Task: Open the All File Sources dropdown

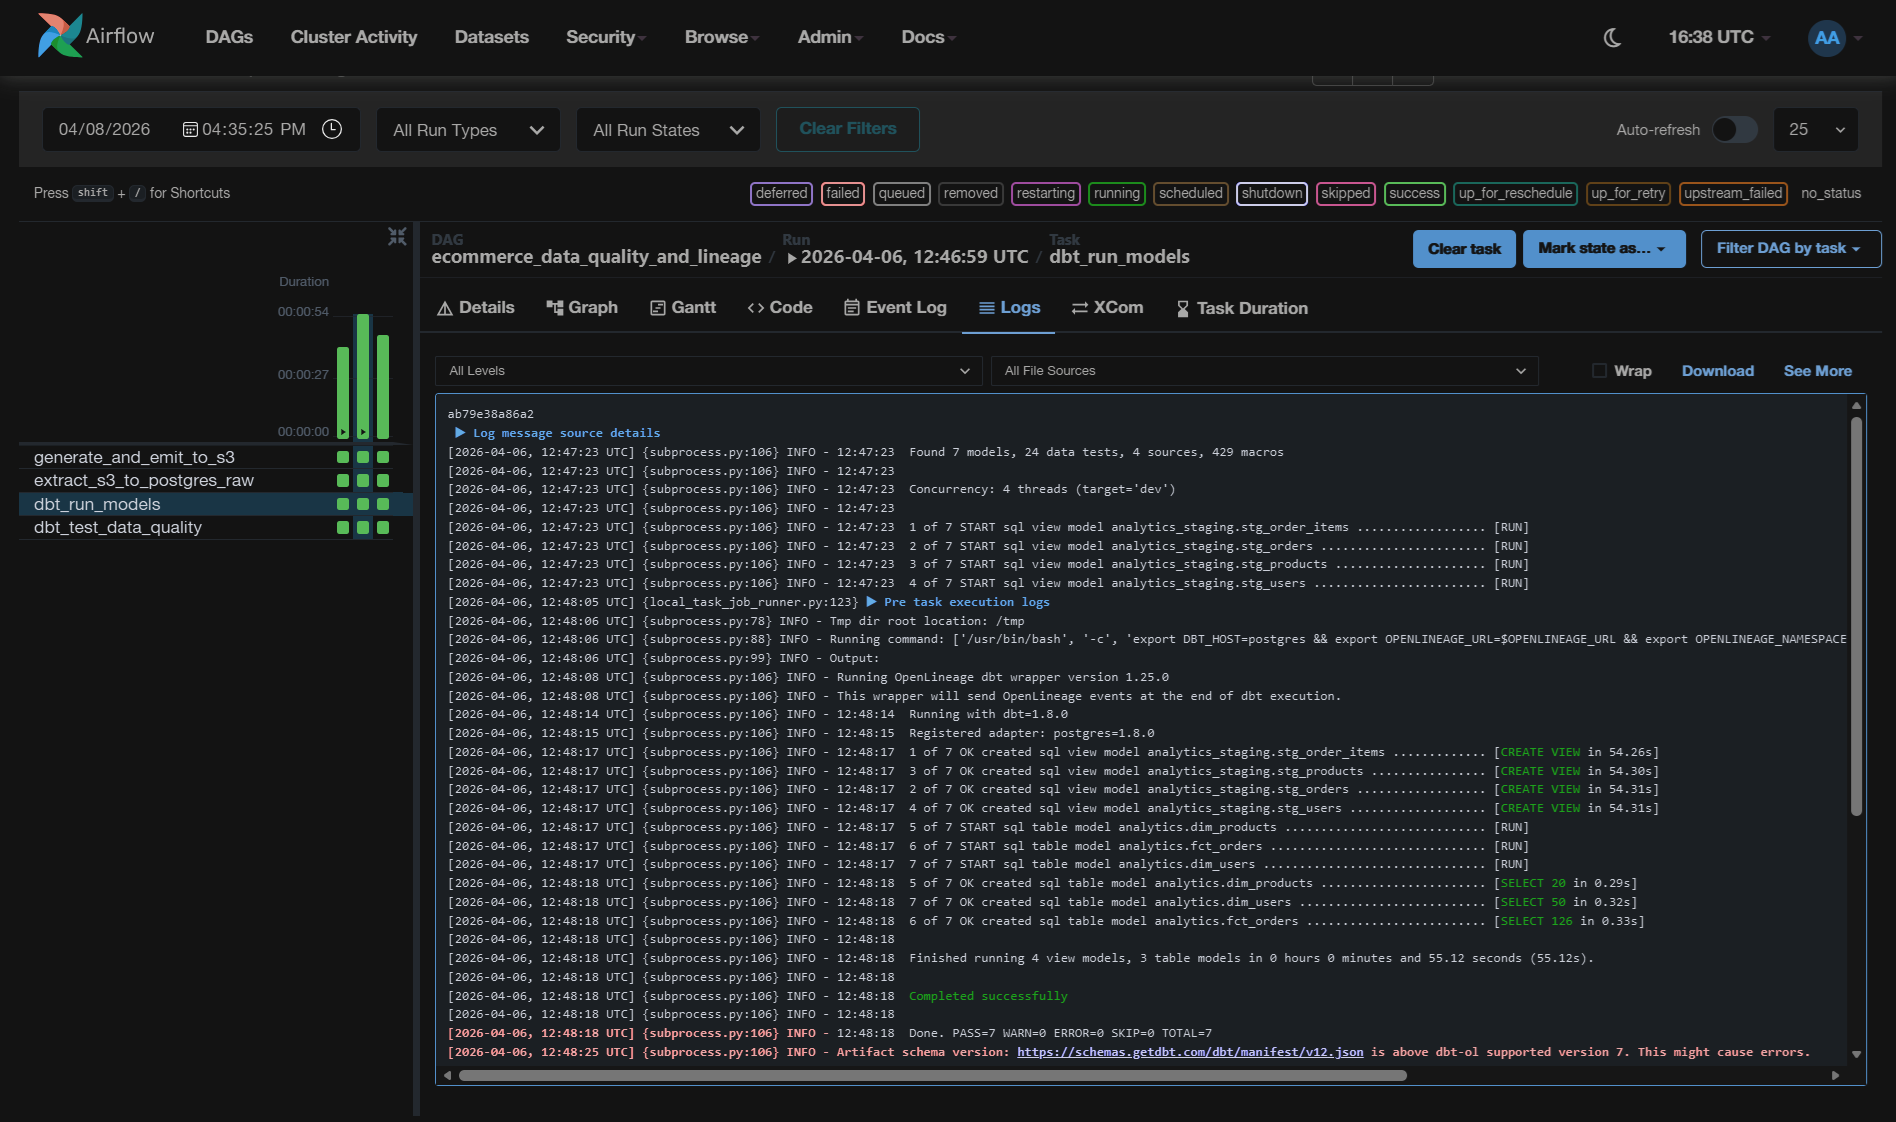Action: (x=1264, y=371)
